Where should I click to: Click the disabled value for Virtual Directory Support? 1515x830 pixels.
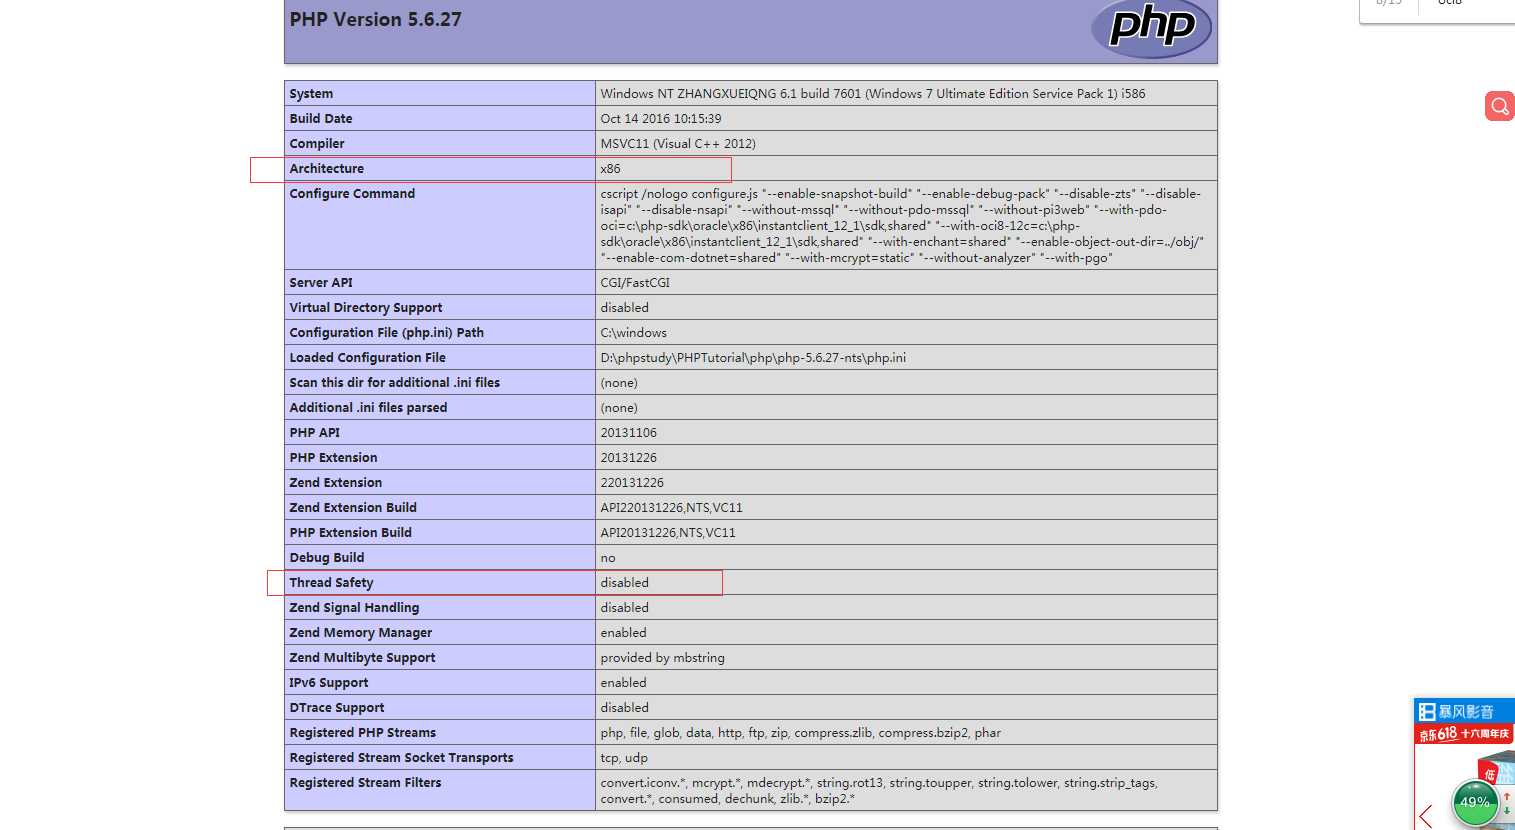click(625, 308)
